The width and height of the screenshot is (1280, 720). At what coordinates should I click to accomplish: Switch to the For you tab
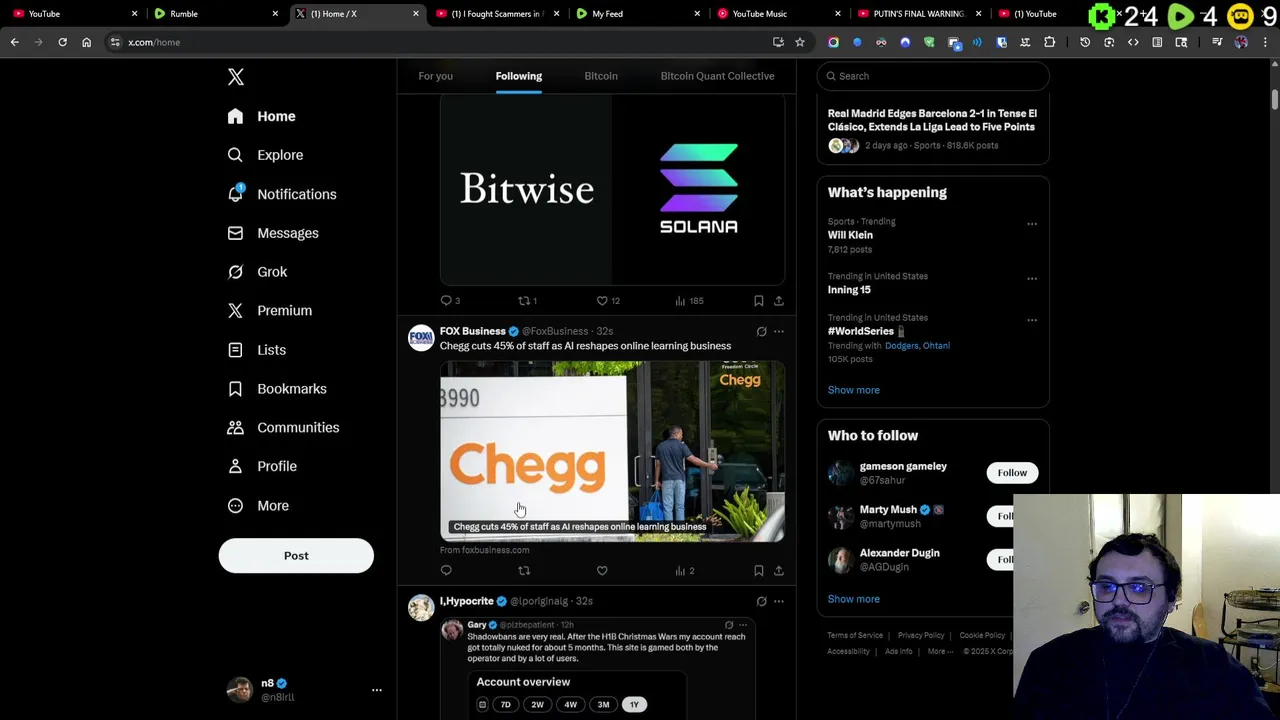pos(435,76)
